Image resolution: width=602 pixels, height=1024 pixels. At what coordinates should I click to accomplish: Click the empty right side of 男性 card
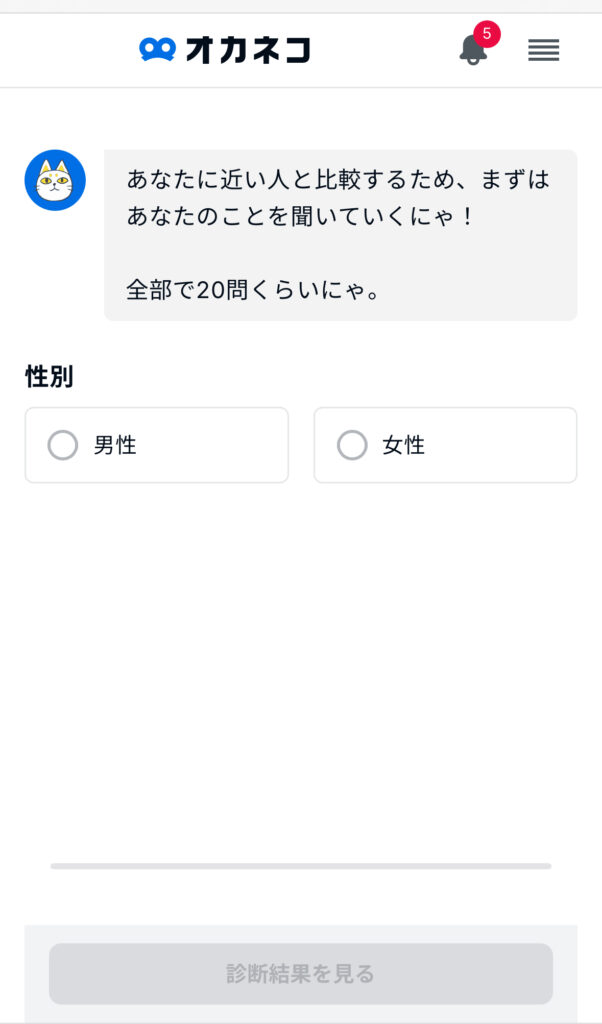[230, 445]
